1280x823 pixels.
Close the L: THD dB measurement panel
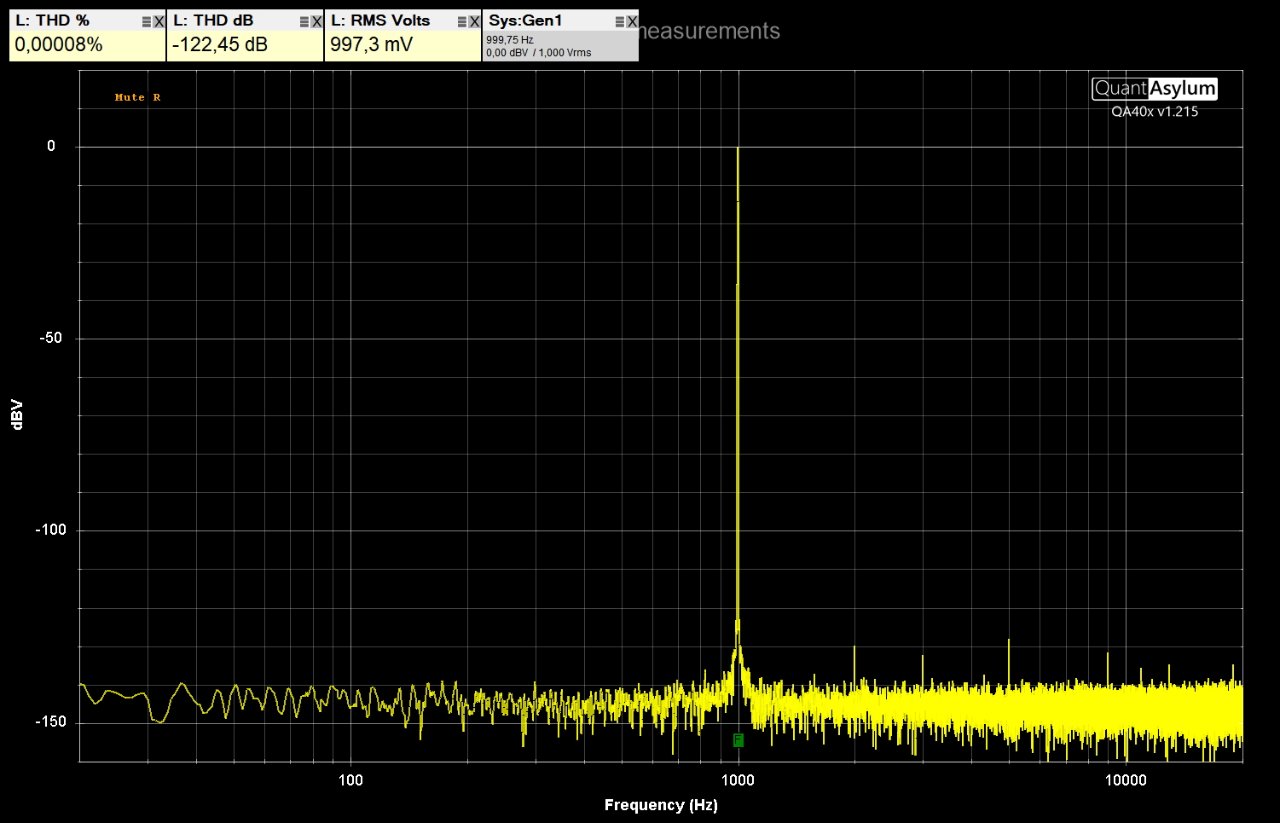[x=316, y=21]
